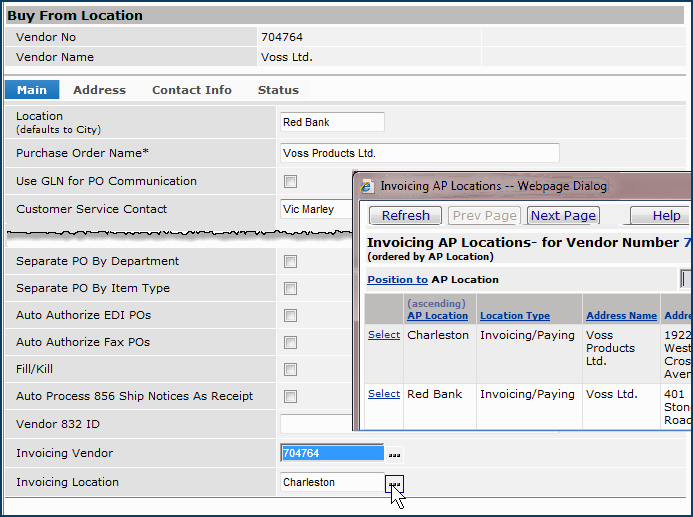Image resolution: width=693 pixels, height=517 pixels.
Task: Click the Invoicing Vendor lookup ellipsis button
Action: click(x=395, y=454)
